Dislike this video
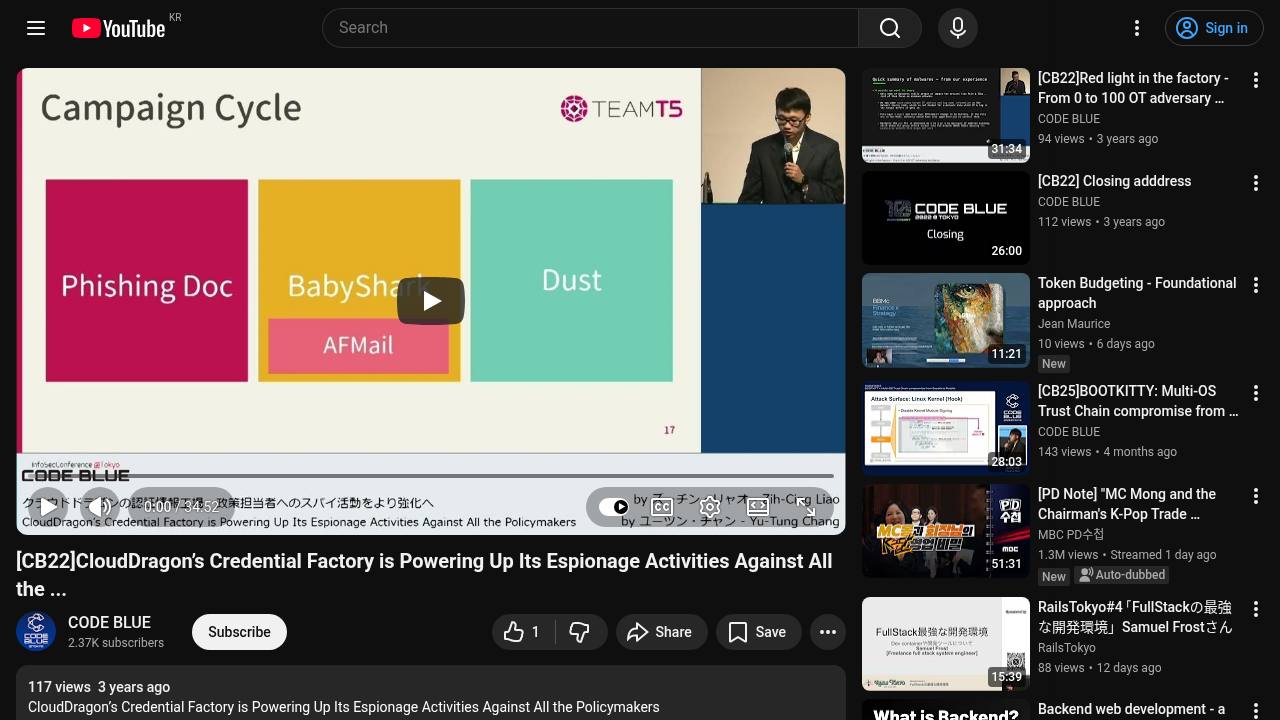Screen dimensions: 1280x720 coord(581,632)
